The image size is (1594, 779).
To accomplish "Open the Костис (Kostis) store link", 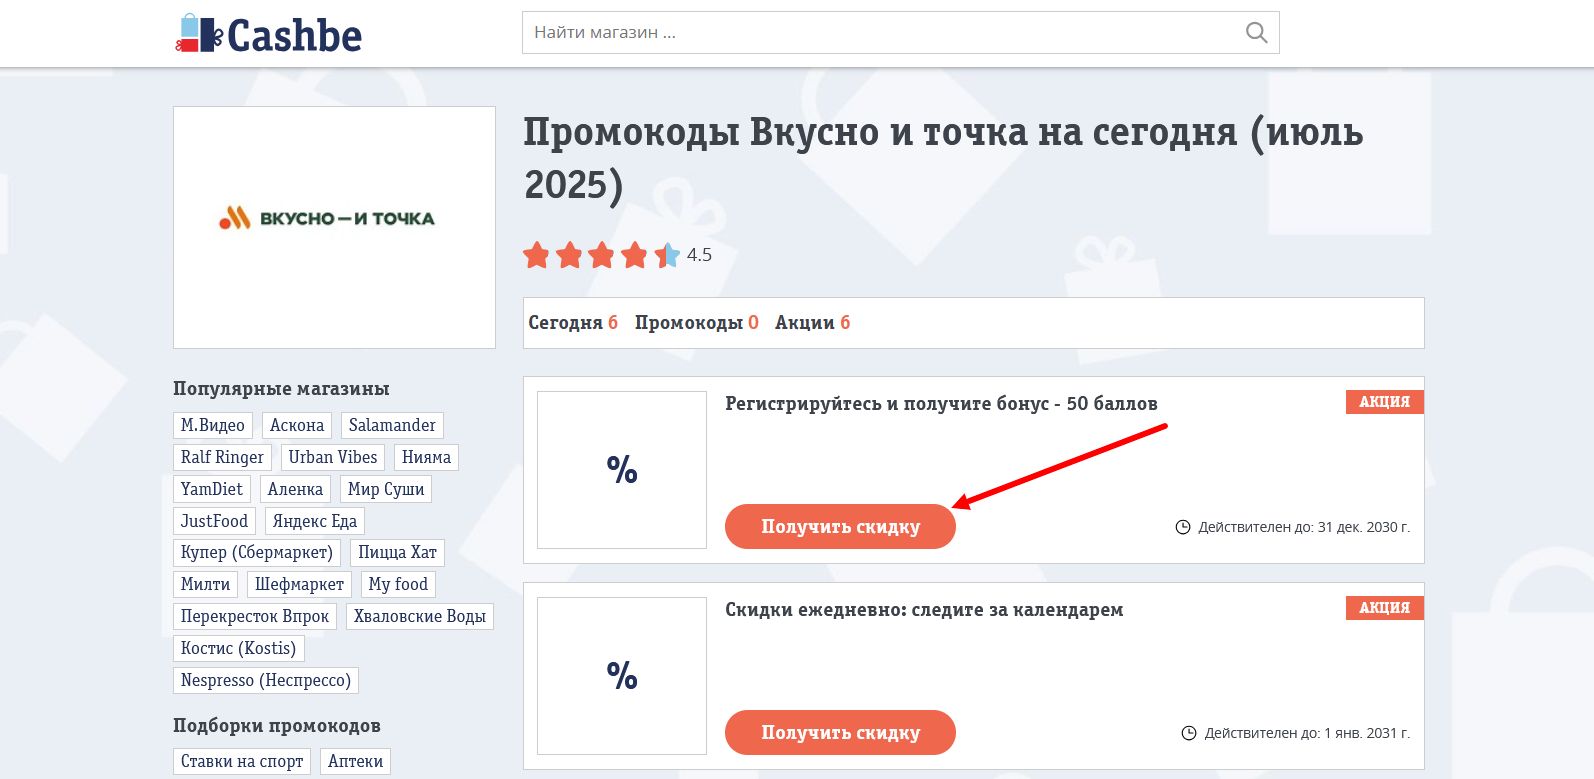I will point(239,648).
